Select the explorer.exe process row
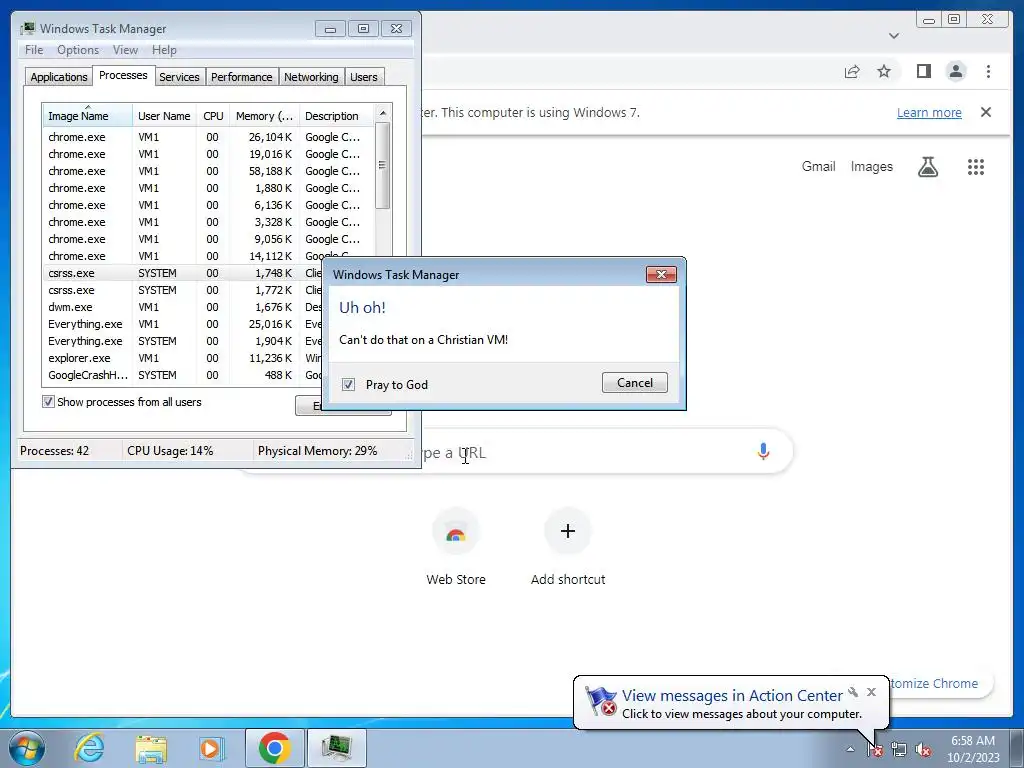 coord(183,358)
